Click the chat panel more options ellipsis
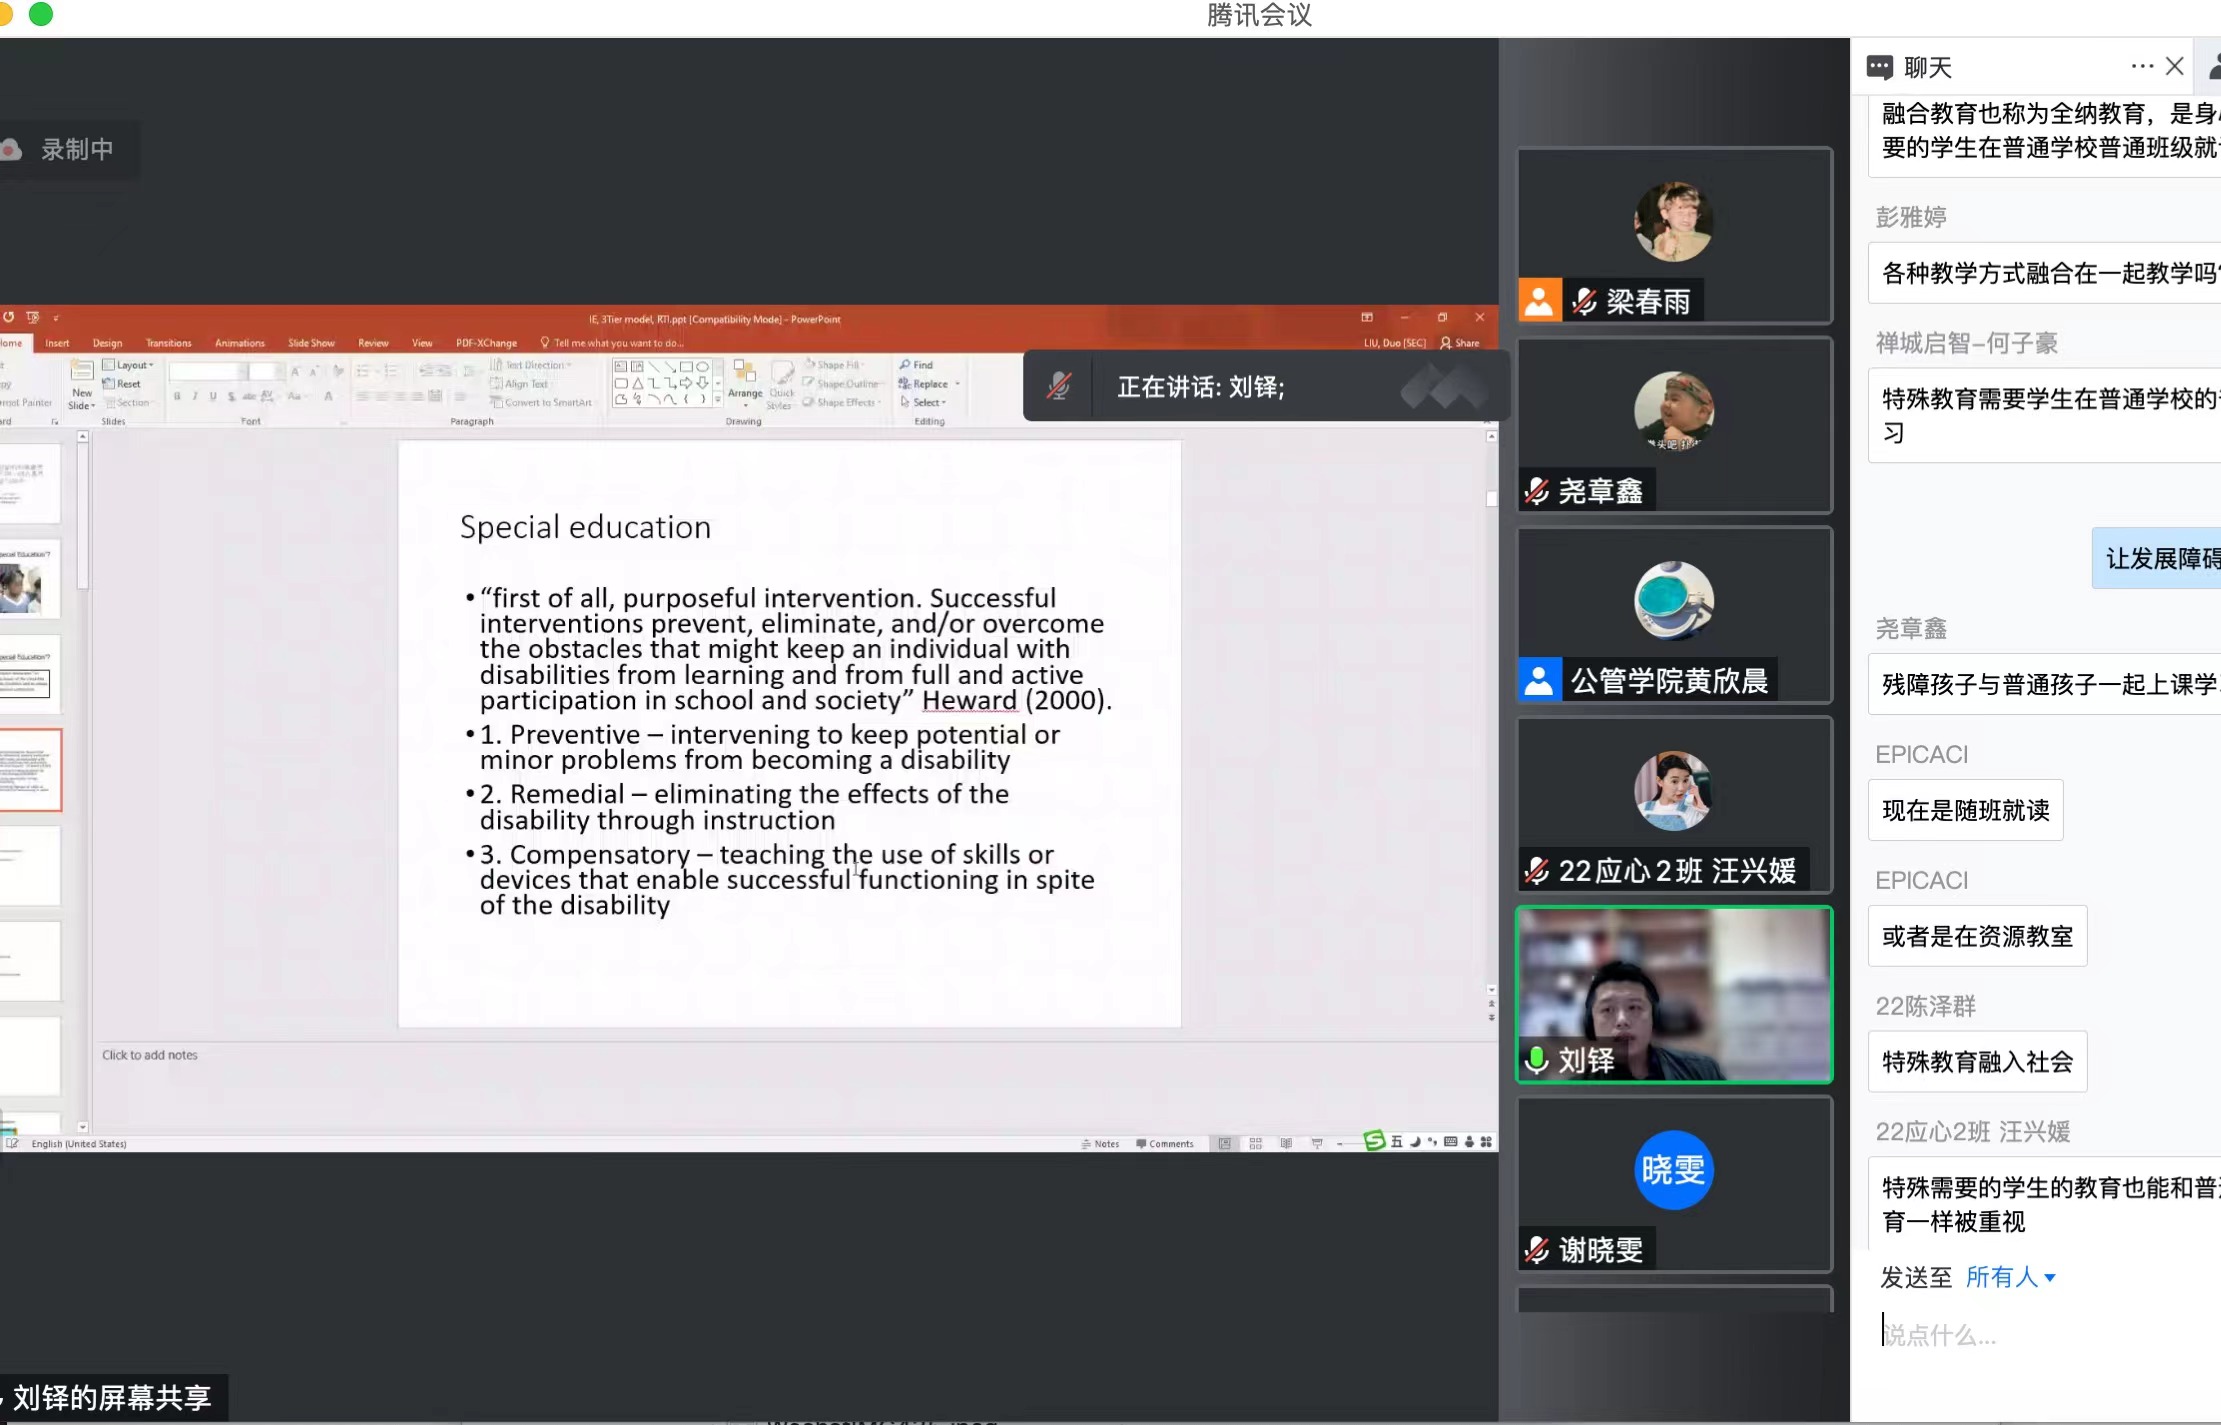 2141,67
